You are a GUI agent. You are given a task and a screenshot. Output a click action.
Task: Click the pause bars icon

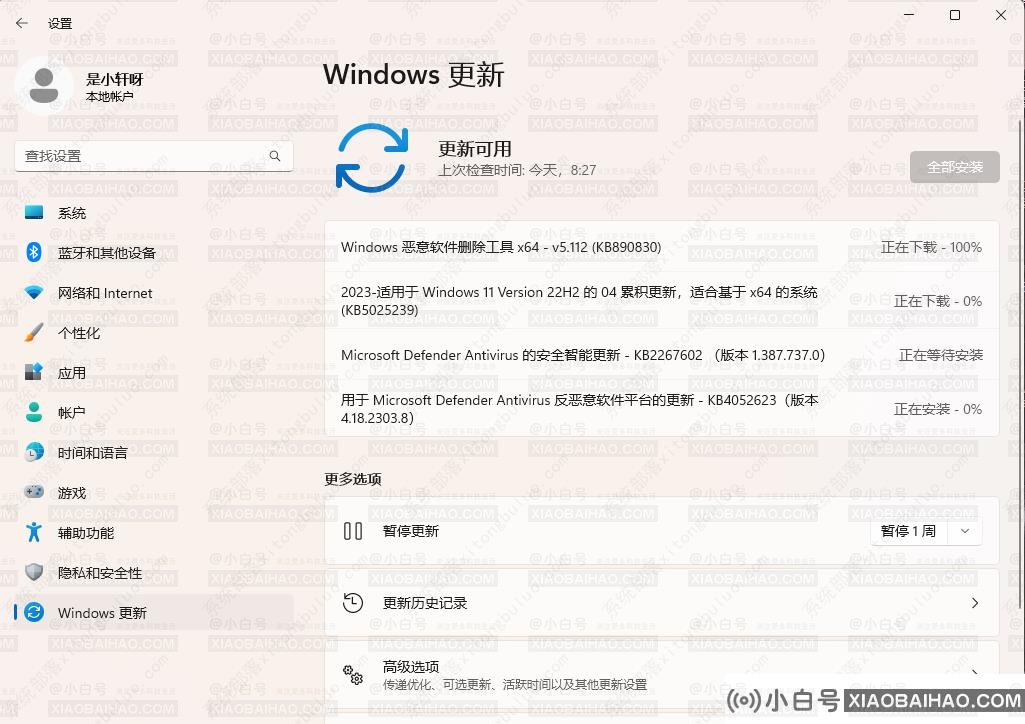coord(353,531)
